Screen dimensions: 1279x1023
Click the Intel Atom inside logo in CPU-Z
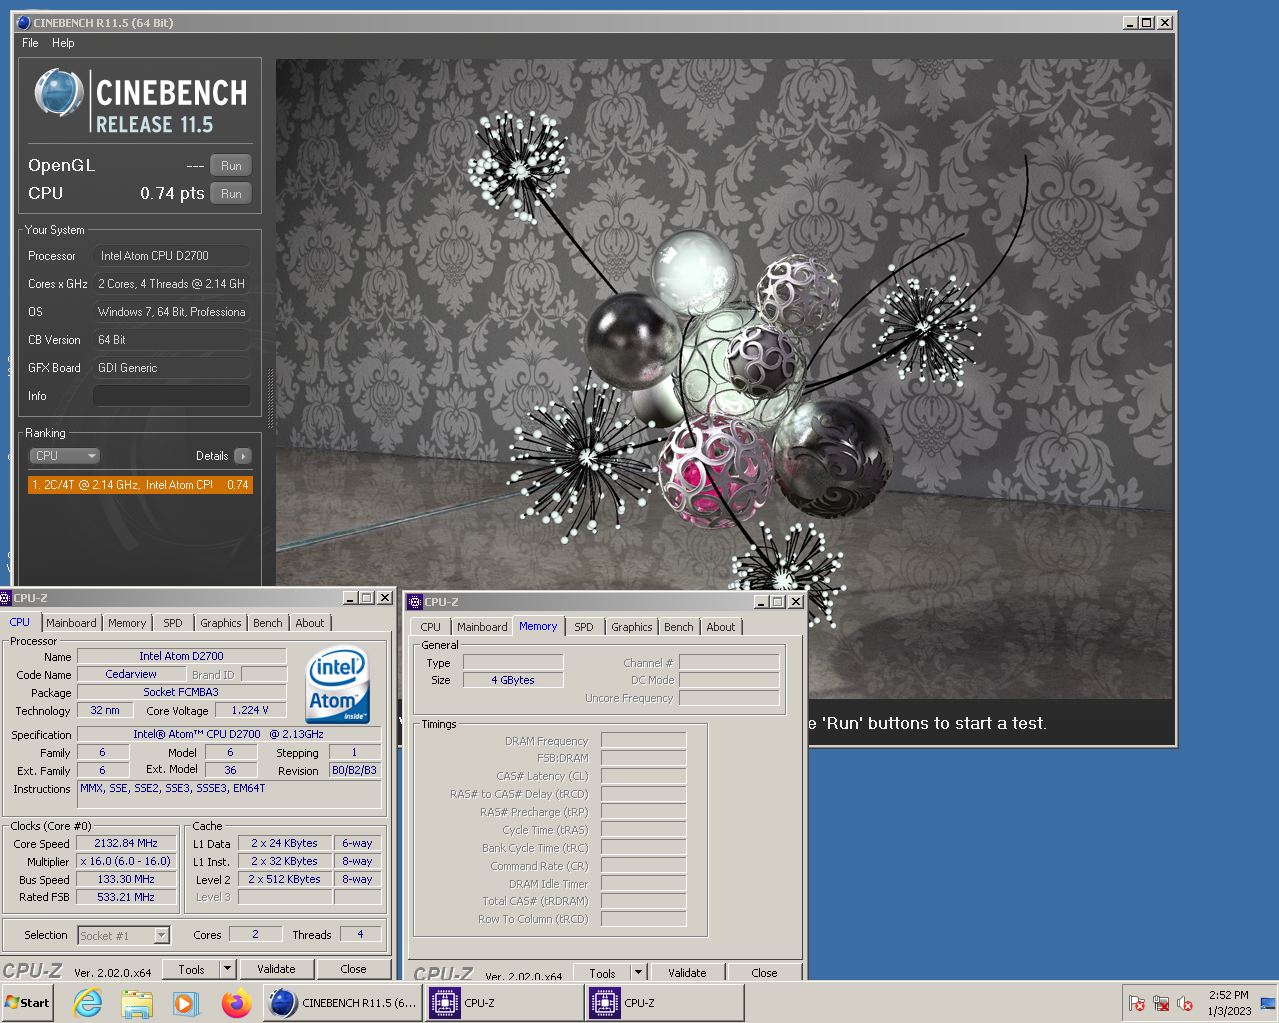[338, 686]
